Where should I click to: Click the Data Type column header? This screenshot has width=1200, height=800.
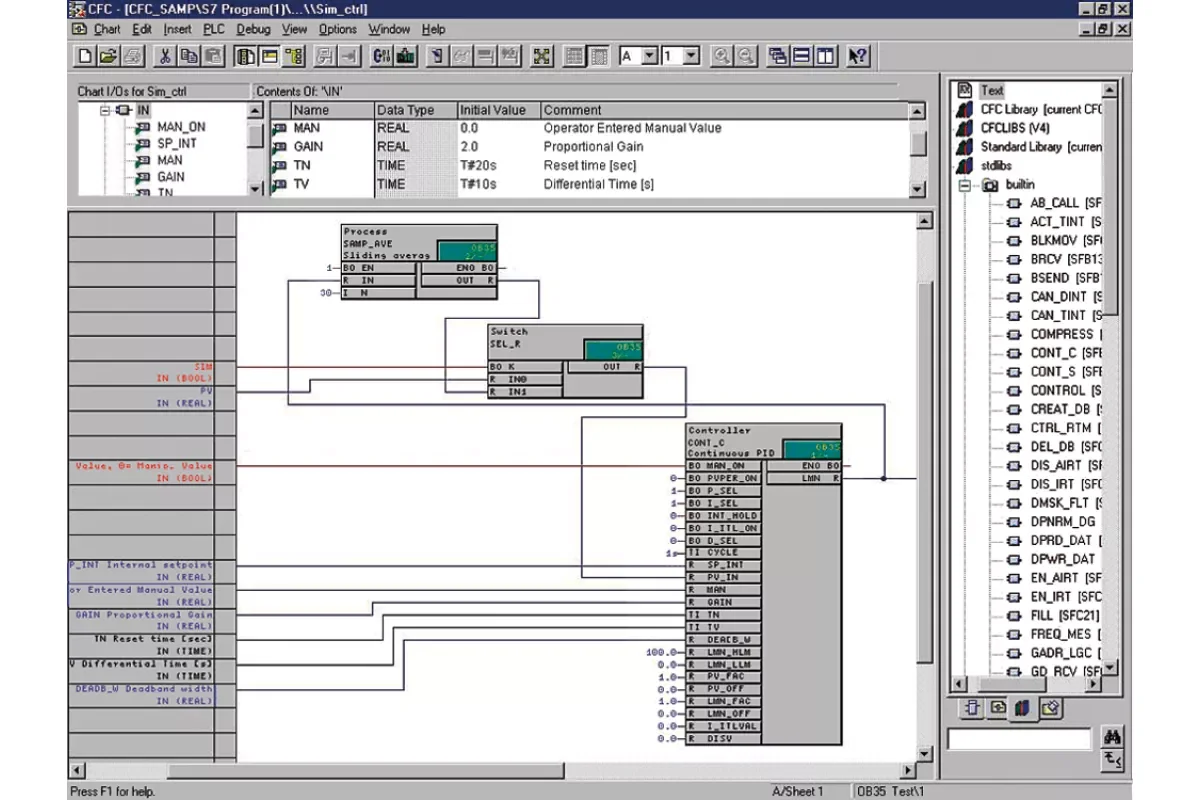(x=415, y=110)
